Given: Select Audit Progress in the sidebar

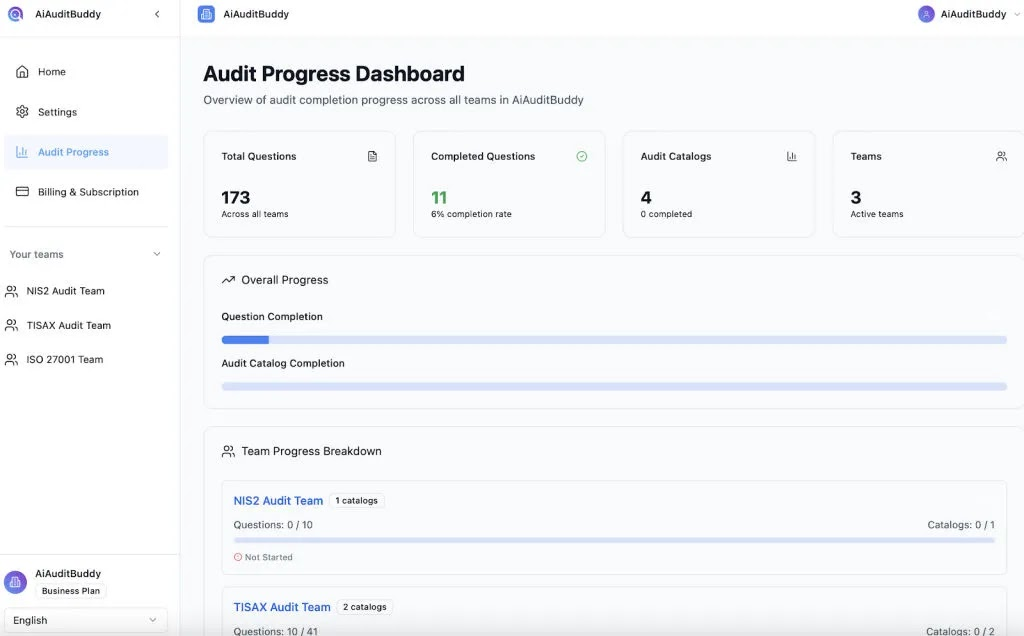Looking at the screenshot, I should pos(86,152).
